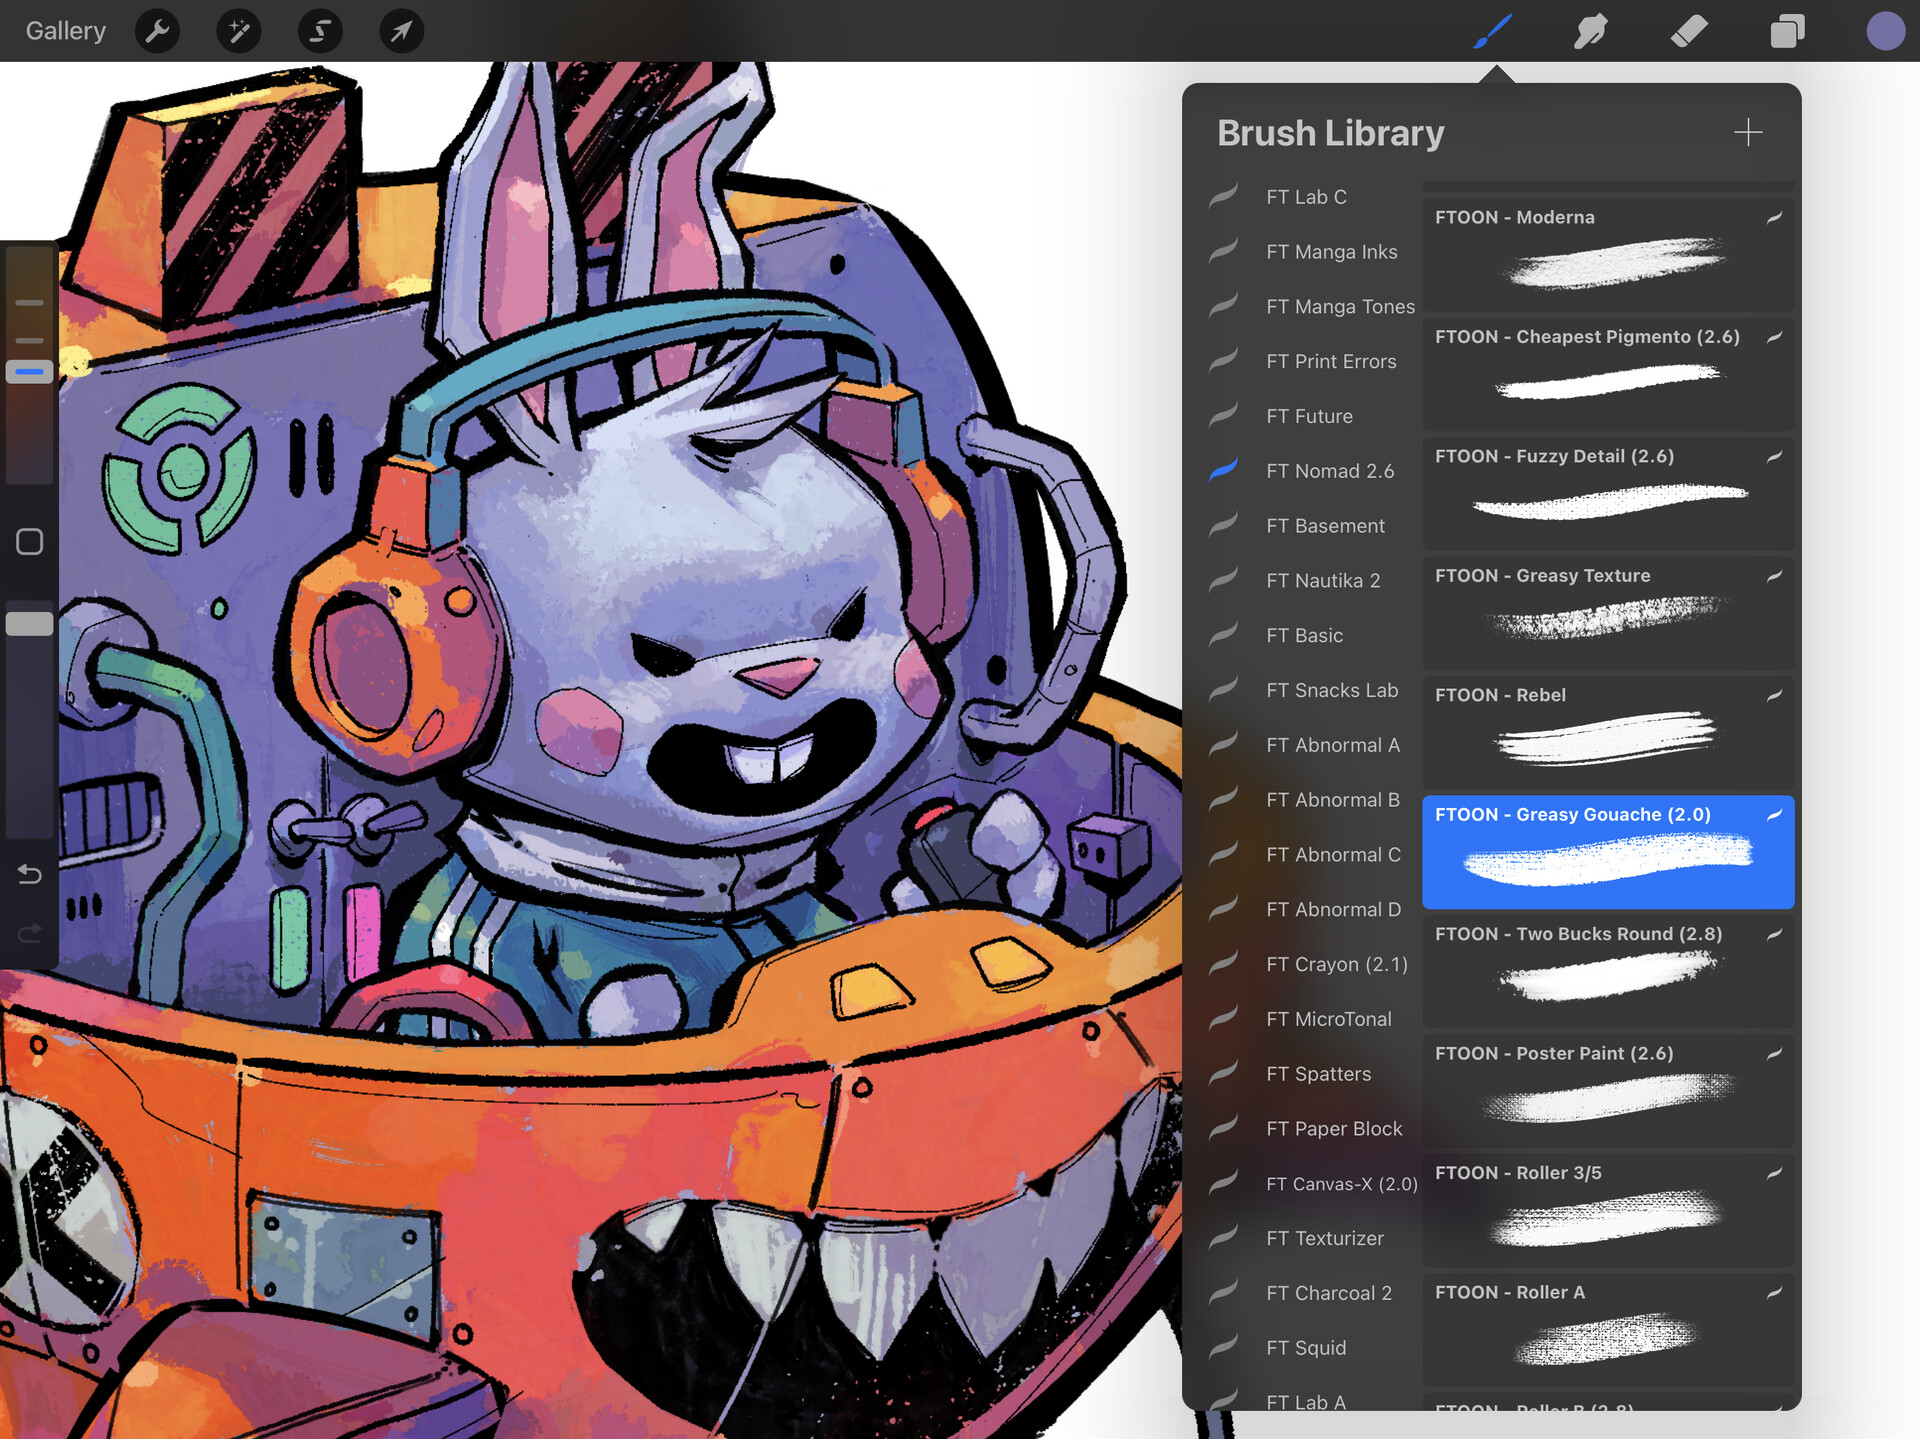This screenshot has height=1439, width=1920.
Task: Tap the Undo arrow
Action: point(29,874)
